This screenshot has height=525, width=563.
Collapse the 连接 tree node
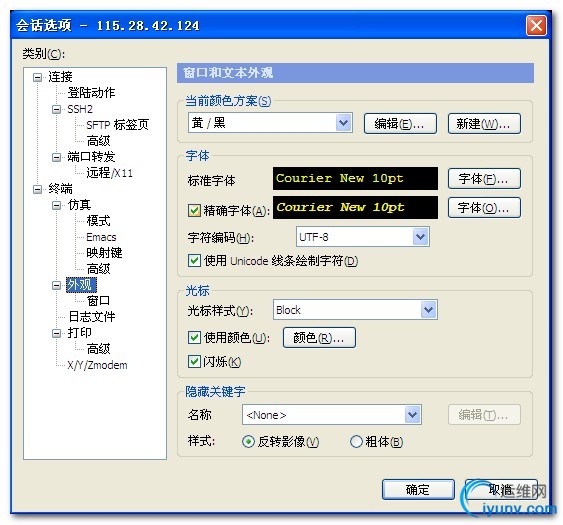(x=37, y=77)
